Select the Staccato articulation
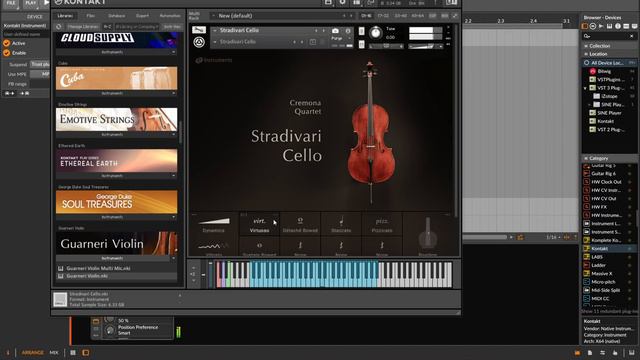Viewport: 640px width, 360px height. click(341, 224)
